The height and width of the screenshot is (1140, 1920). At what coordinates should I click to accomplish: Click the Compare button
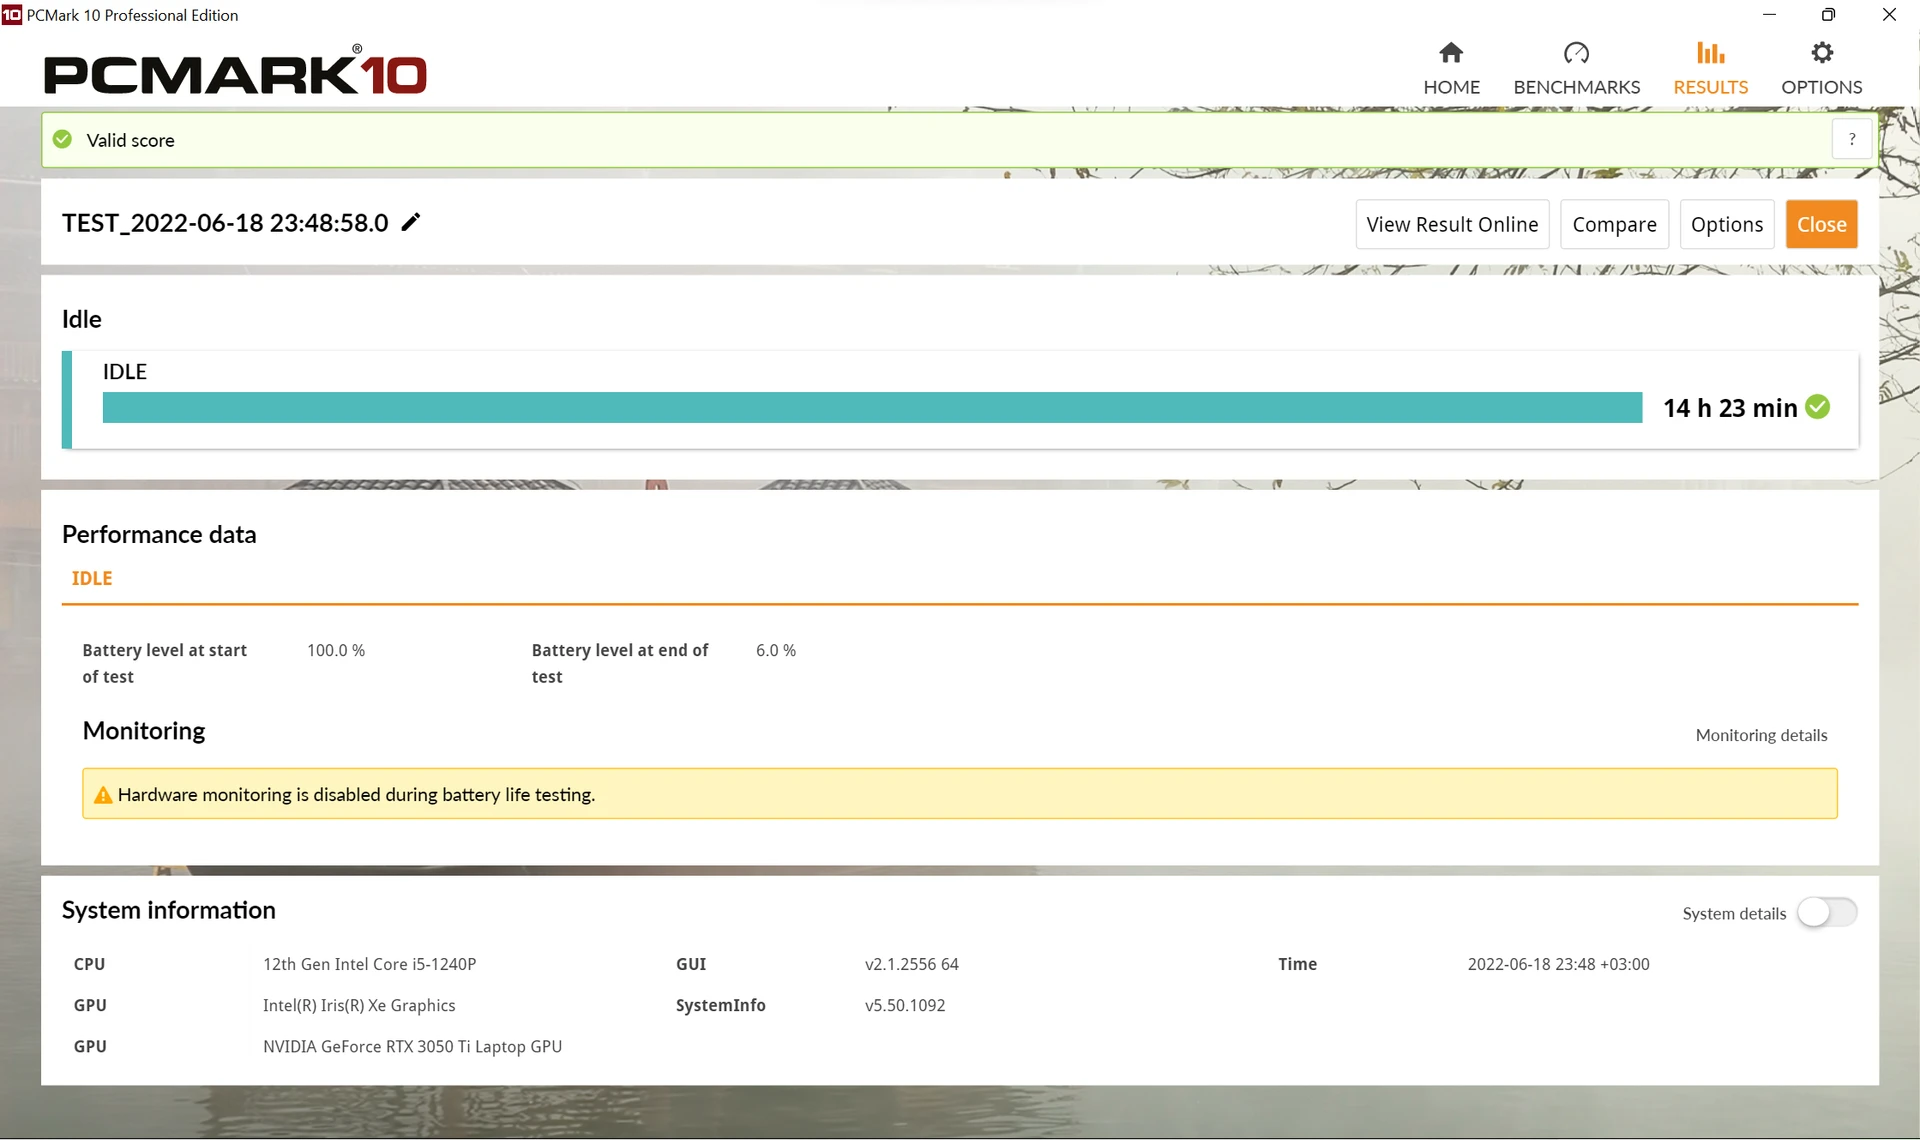click(1614, 224)
